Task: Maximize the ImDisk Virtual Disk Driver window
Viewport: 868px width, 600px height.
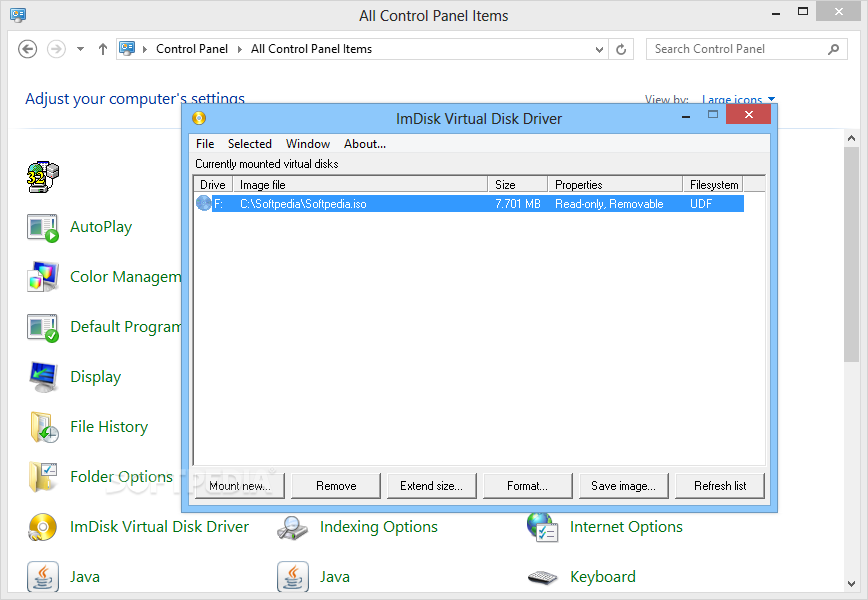Action: click(713, 115)
